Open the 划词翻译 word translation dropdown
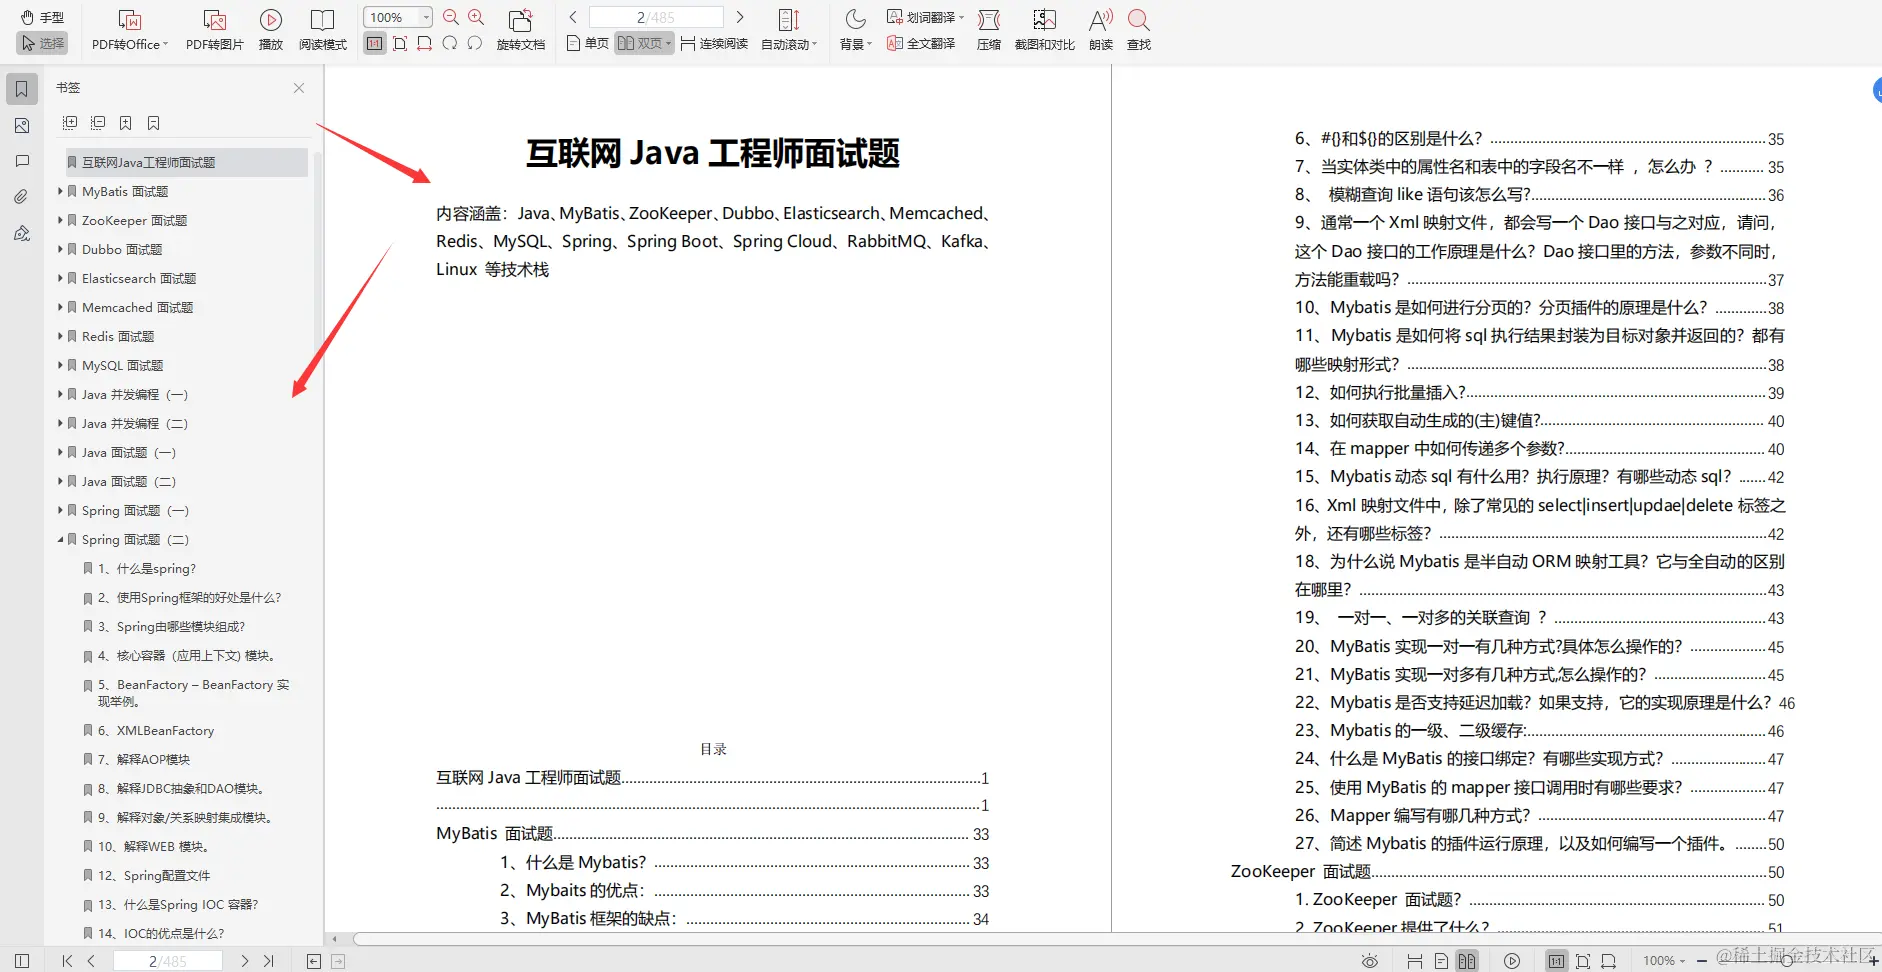This screenshot has width=1882, height=972. (x=925, y=17)
